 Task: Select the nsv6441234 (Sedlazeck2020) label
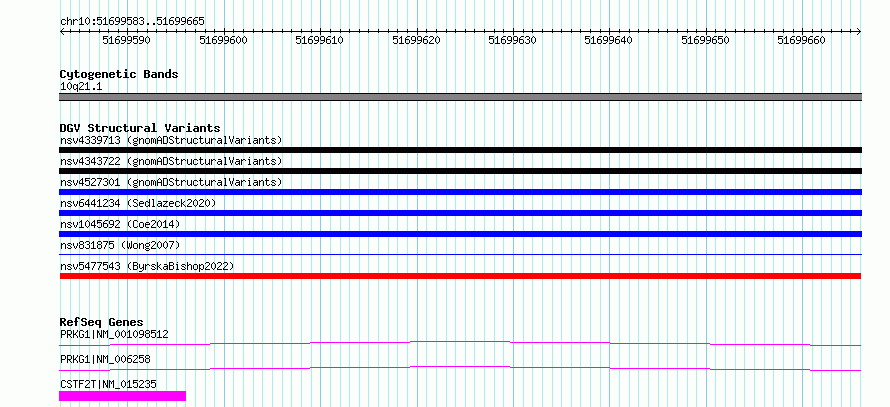coord(138,203)
